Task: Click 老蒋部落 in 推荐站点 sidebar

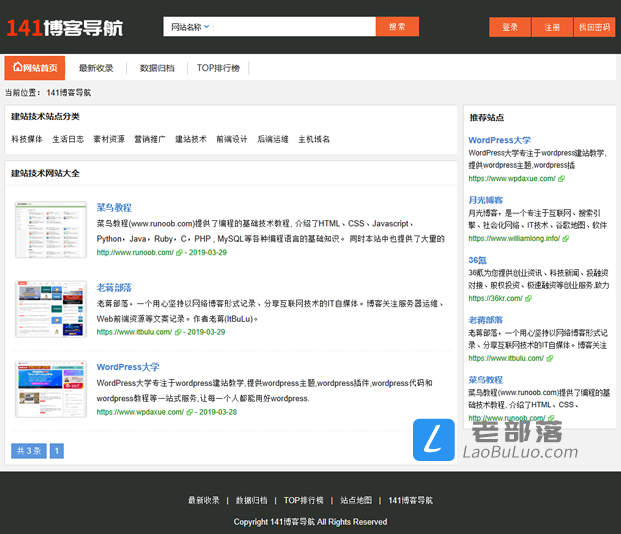Action: (x=486, y=320)
